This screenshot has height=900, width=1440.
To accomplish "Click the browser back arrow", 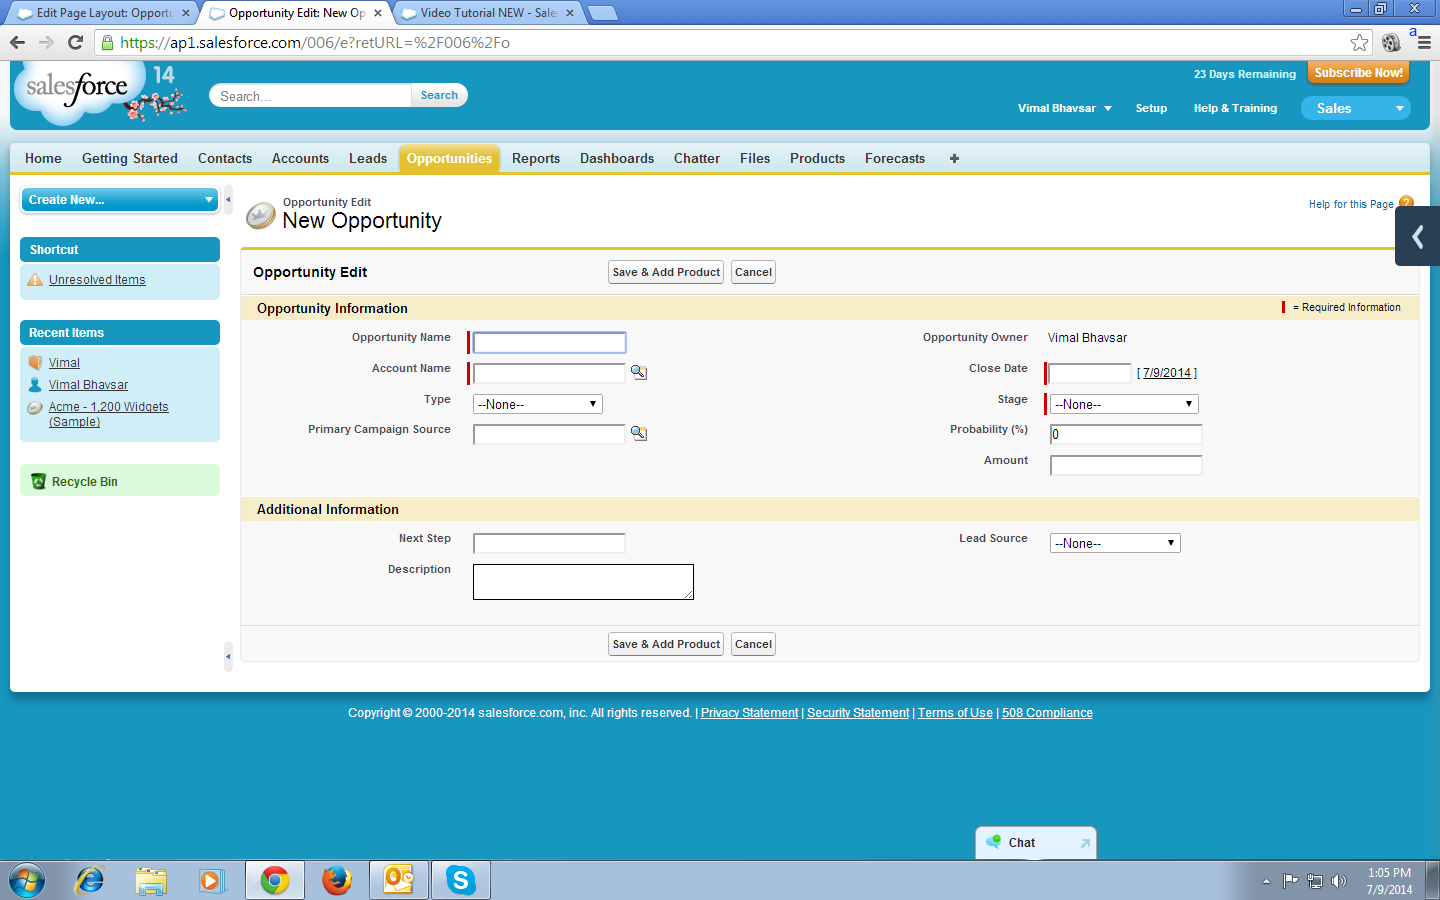I will click(x=17, y=42).
